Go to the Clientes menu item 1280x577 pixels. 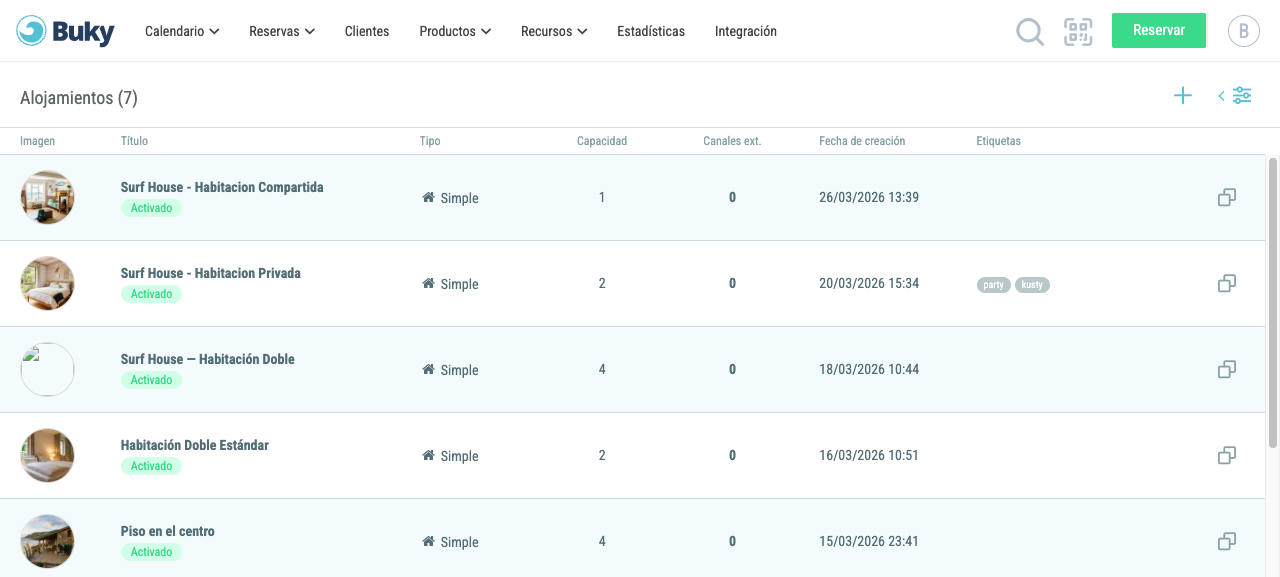[x=367, y=31]
